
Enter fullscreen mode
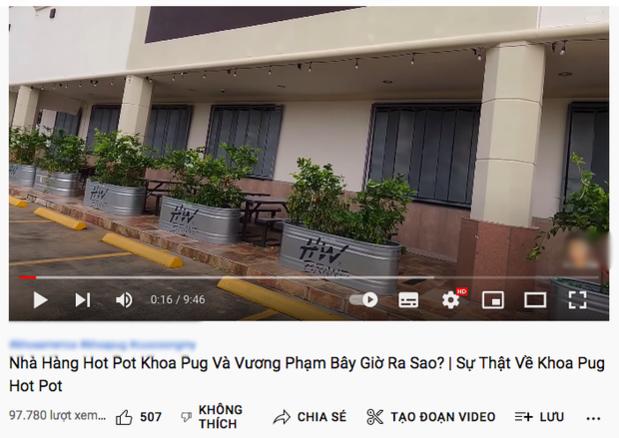click(x=578, y=300)
